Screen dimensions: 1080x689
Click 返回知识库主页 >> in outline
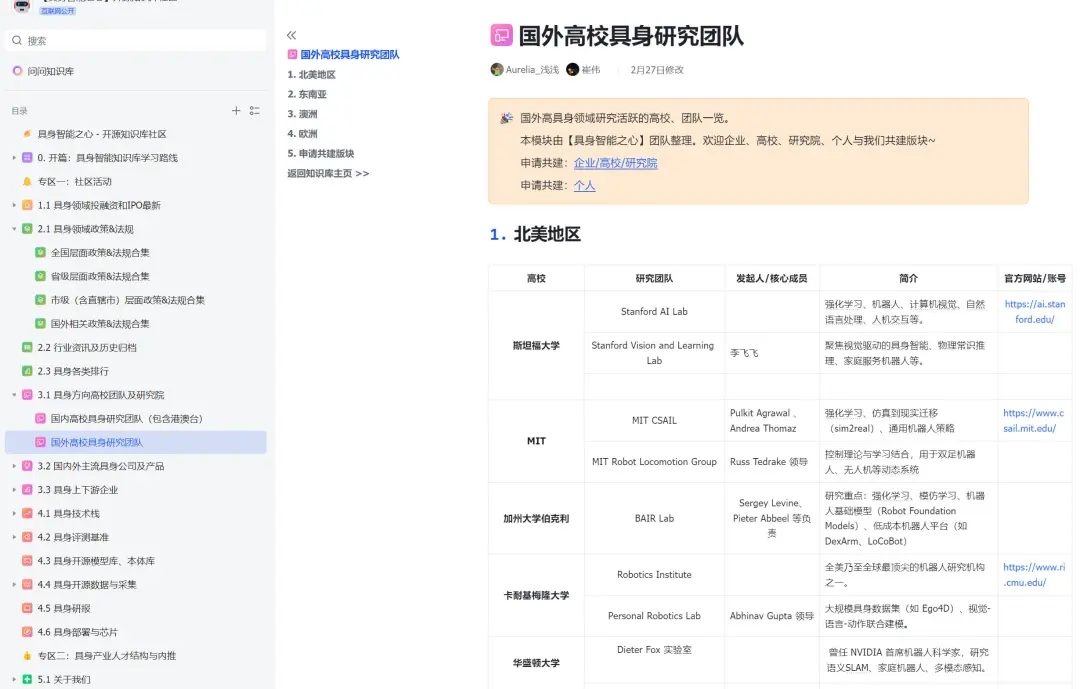click(328, 174)
